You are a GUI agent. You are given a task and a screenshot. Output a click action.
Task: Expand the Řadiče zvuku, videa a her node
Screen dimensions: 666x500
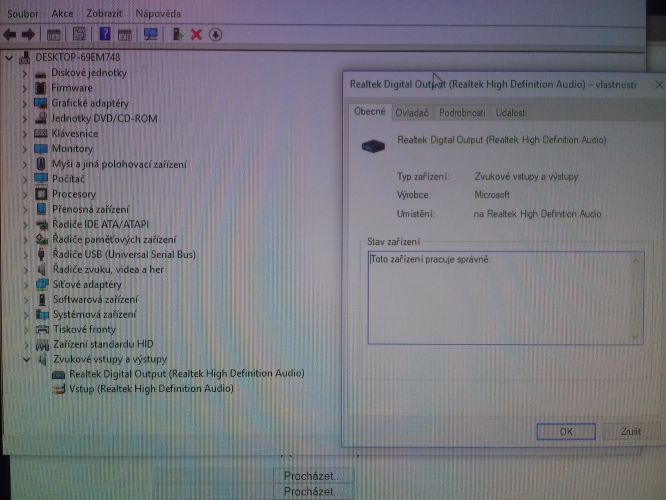[x=25, y=270]
